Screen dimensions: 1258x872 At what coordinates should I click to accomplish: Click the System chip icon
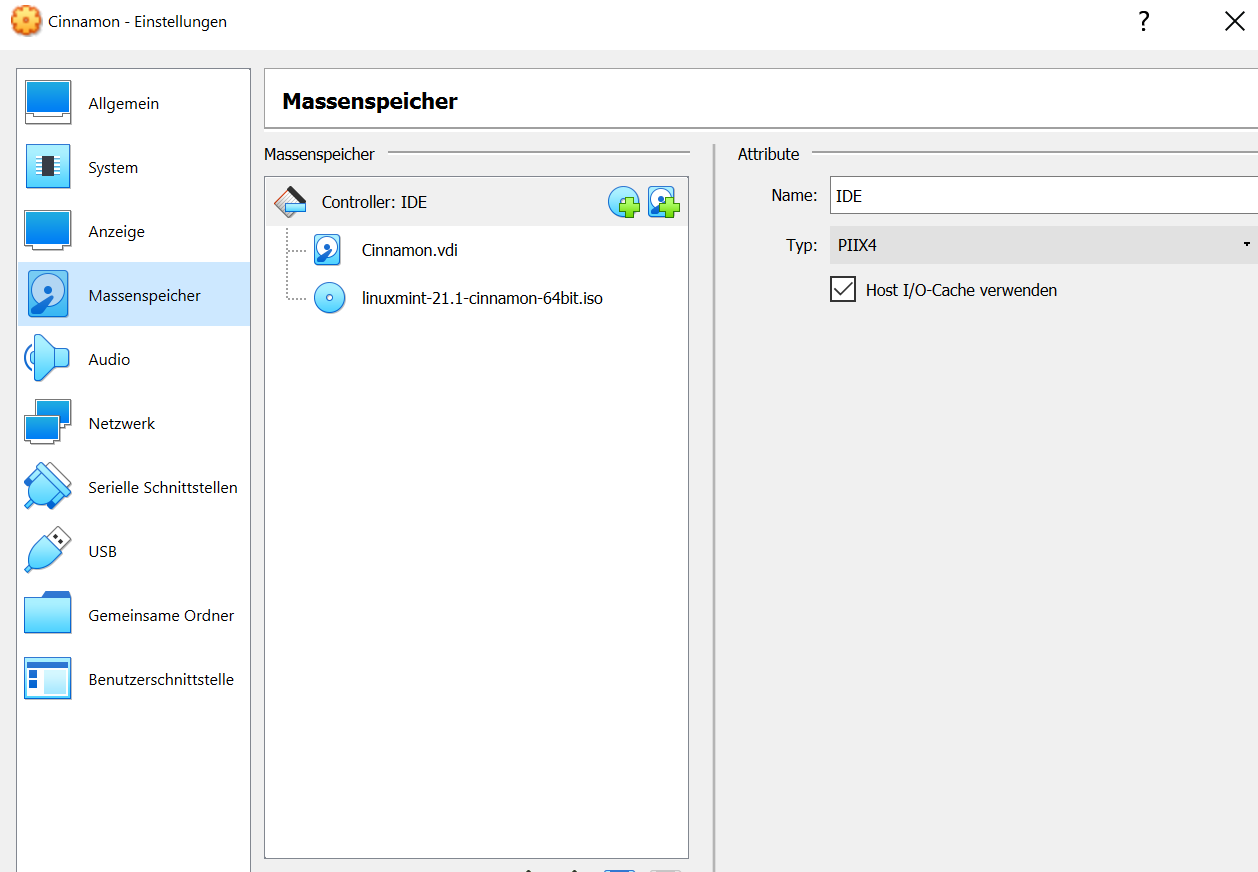point(48,167)
